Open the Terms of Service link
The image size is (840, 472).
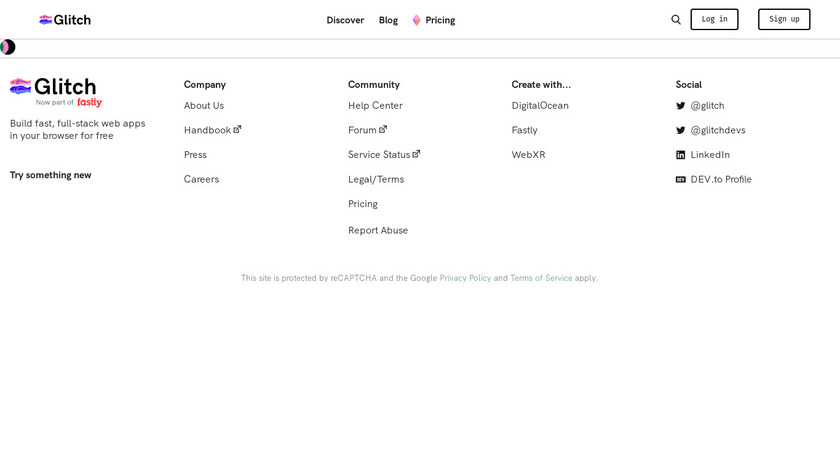pyautogui.click(x=541, y=278)
